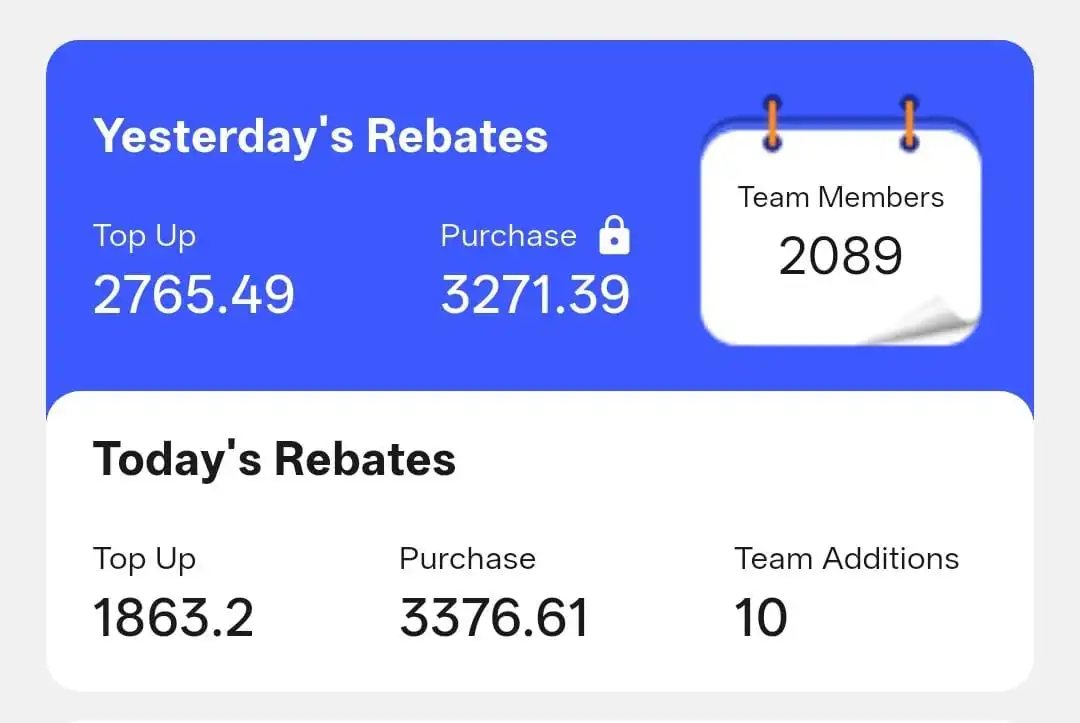Switch to the Today's Rebates section
This screenshot has height=723, width=1080.
(x=274, y=459)
